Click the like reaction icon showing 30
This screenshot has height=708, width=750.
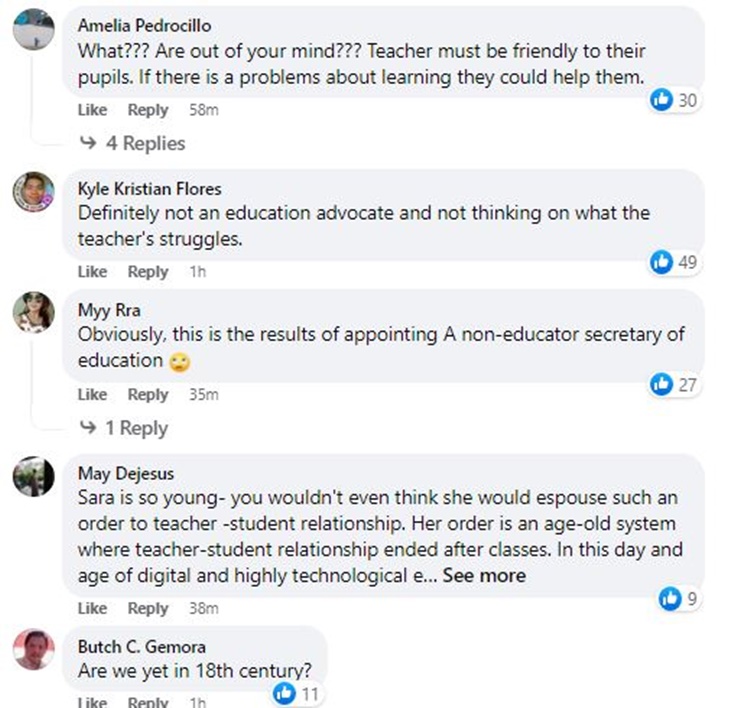tap(661, 100)
